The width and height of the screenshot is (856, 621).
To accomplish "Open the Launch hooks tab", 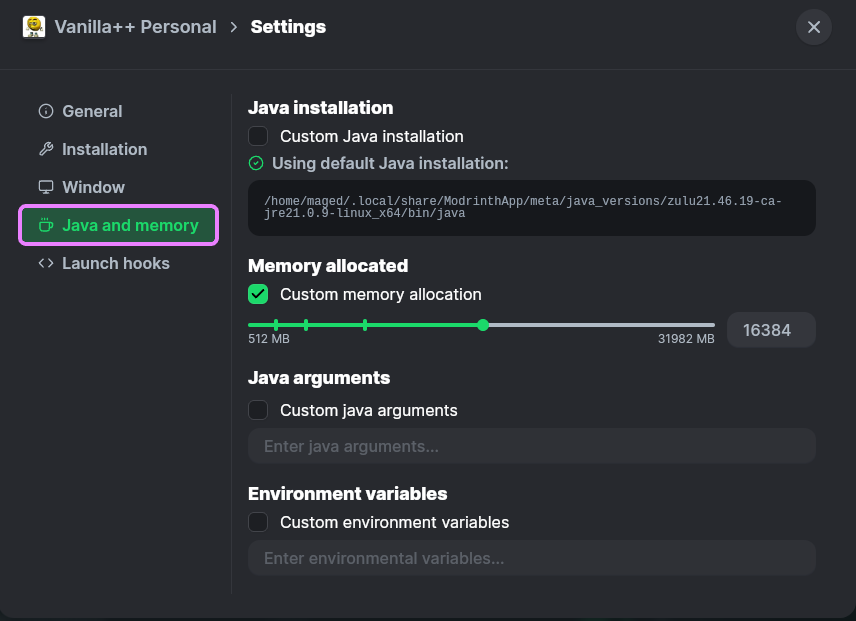I will tap(118, 264).
